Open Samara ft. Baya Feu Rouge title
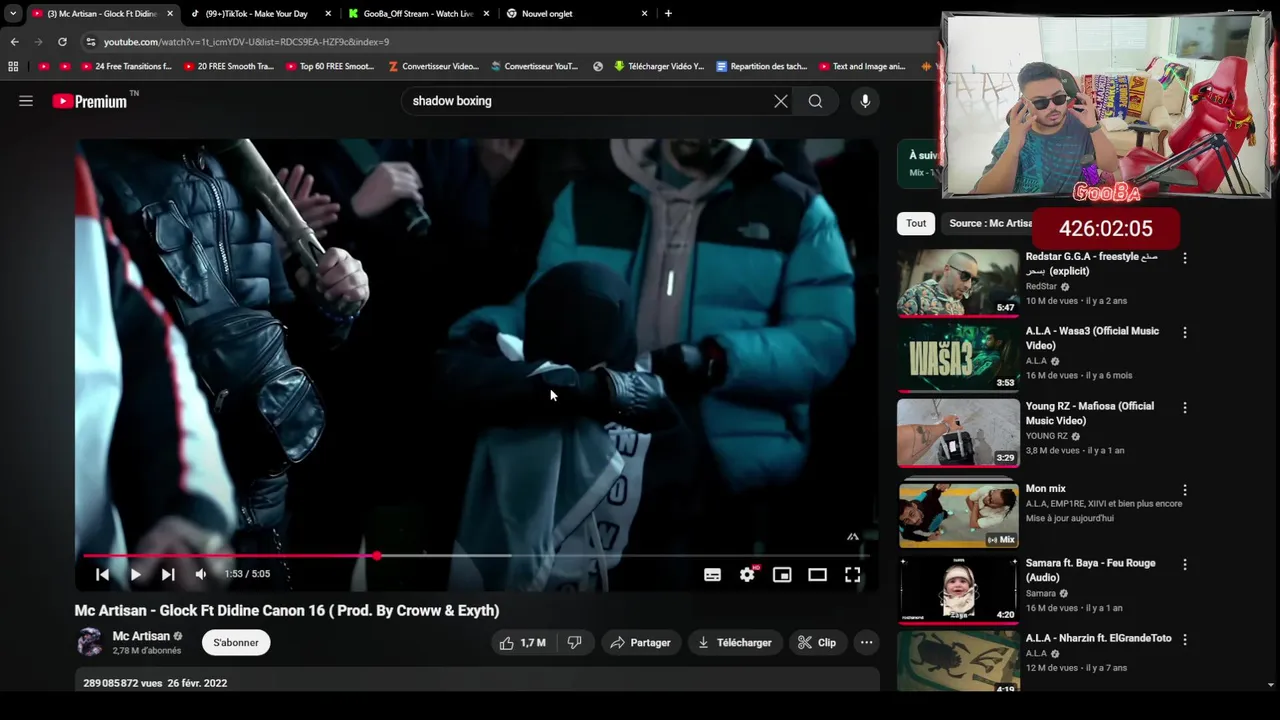This screenshot has height=720, width=1280. [1090, 570]
